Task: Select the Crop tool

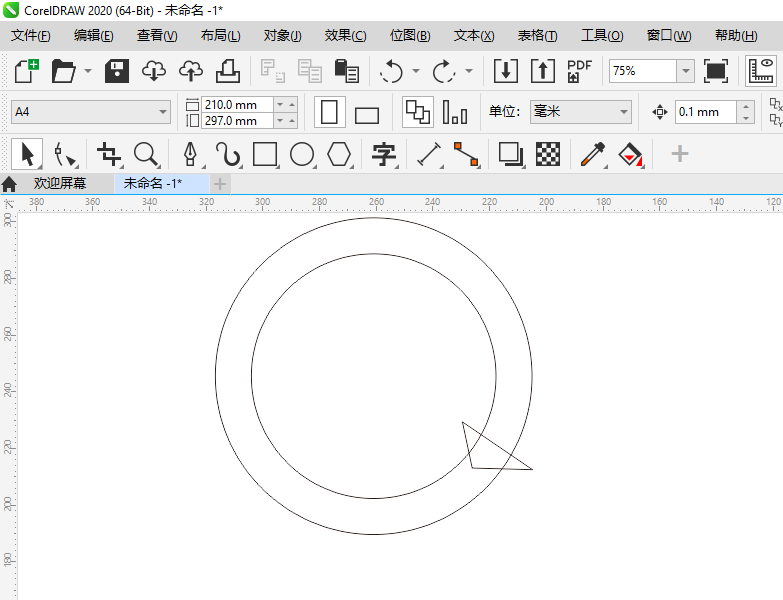Action: [x=108, y=154]
